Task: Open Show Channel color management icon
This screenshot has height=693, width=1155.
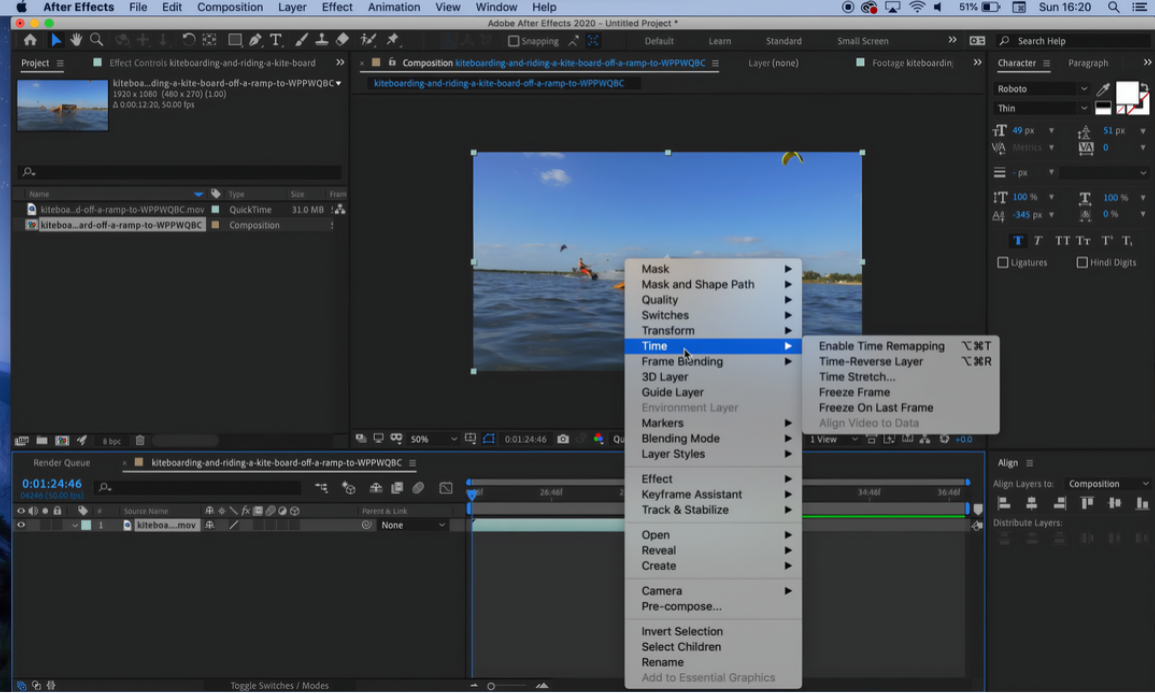Action: coord(598,439)
